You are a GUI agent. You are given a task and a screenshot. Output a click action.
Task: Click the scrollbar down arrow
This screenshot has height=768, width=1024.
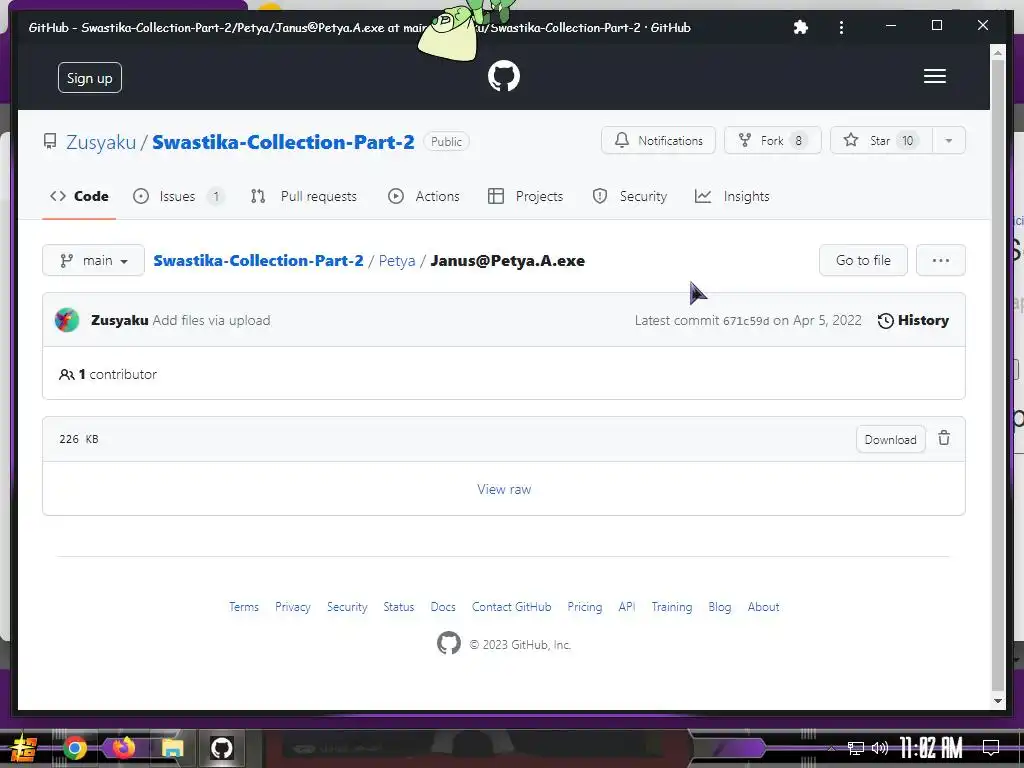pyautogui.click(x=997, y=701)
